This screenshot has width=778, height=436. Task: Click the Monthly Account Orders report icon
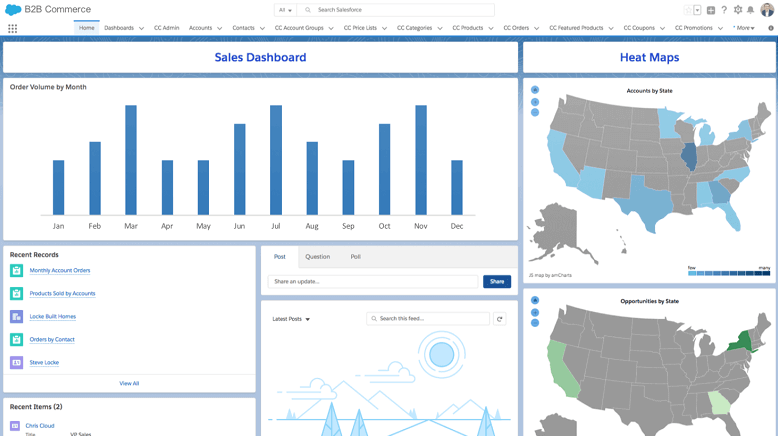[x=16, y=270]
